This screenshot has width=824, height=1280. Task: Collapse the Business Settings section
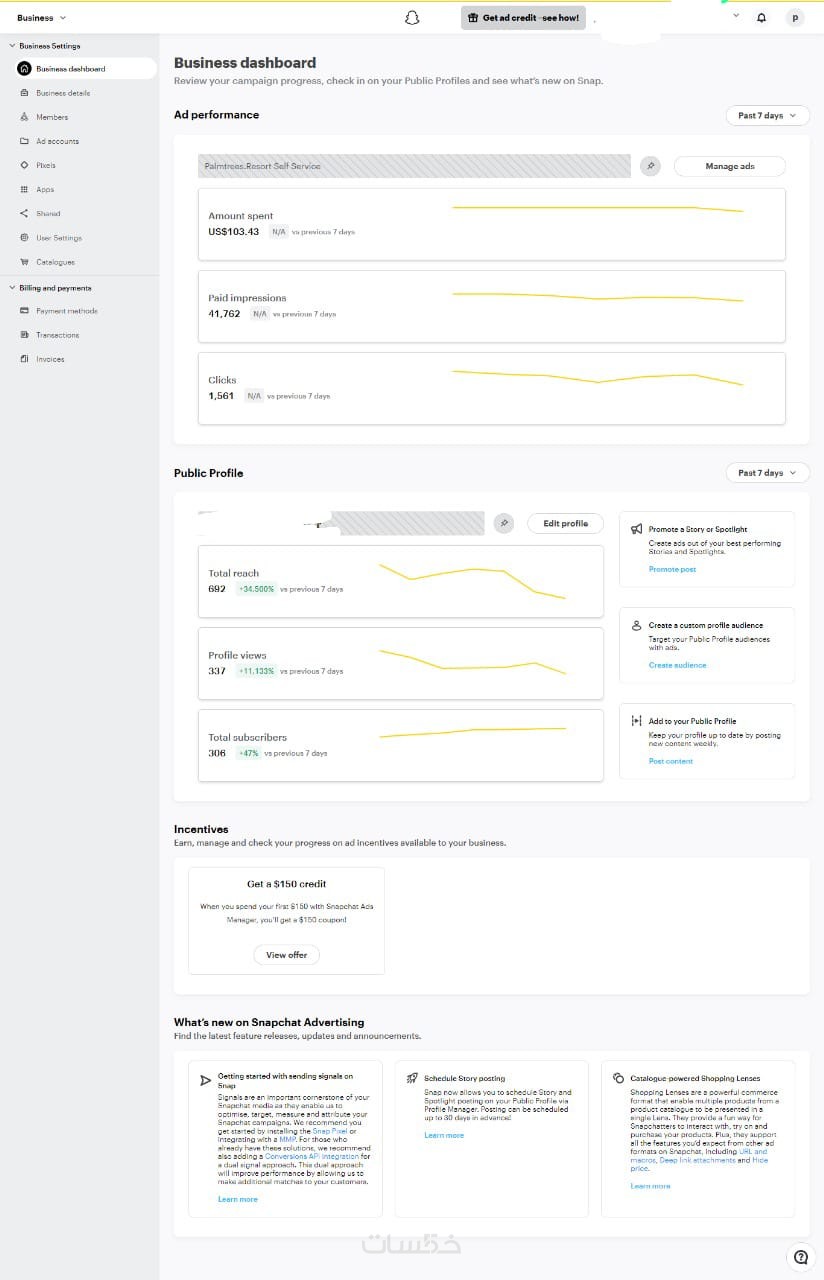(12, 46)
